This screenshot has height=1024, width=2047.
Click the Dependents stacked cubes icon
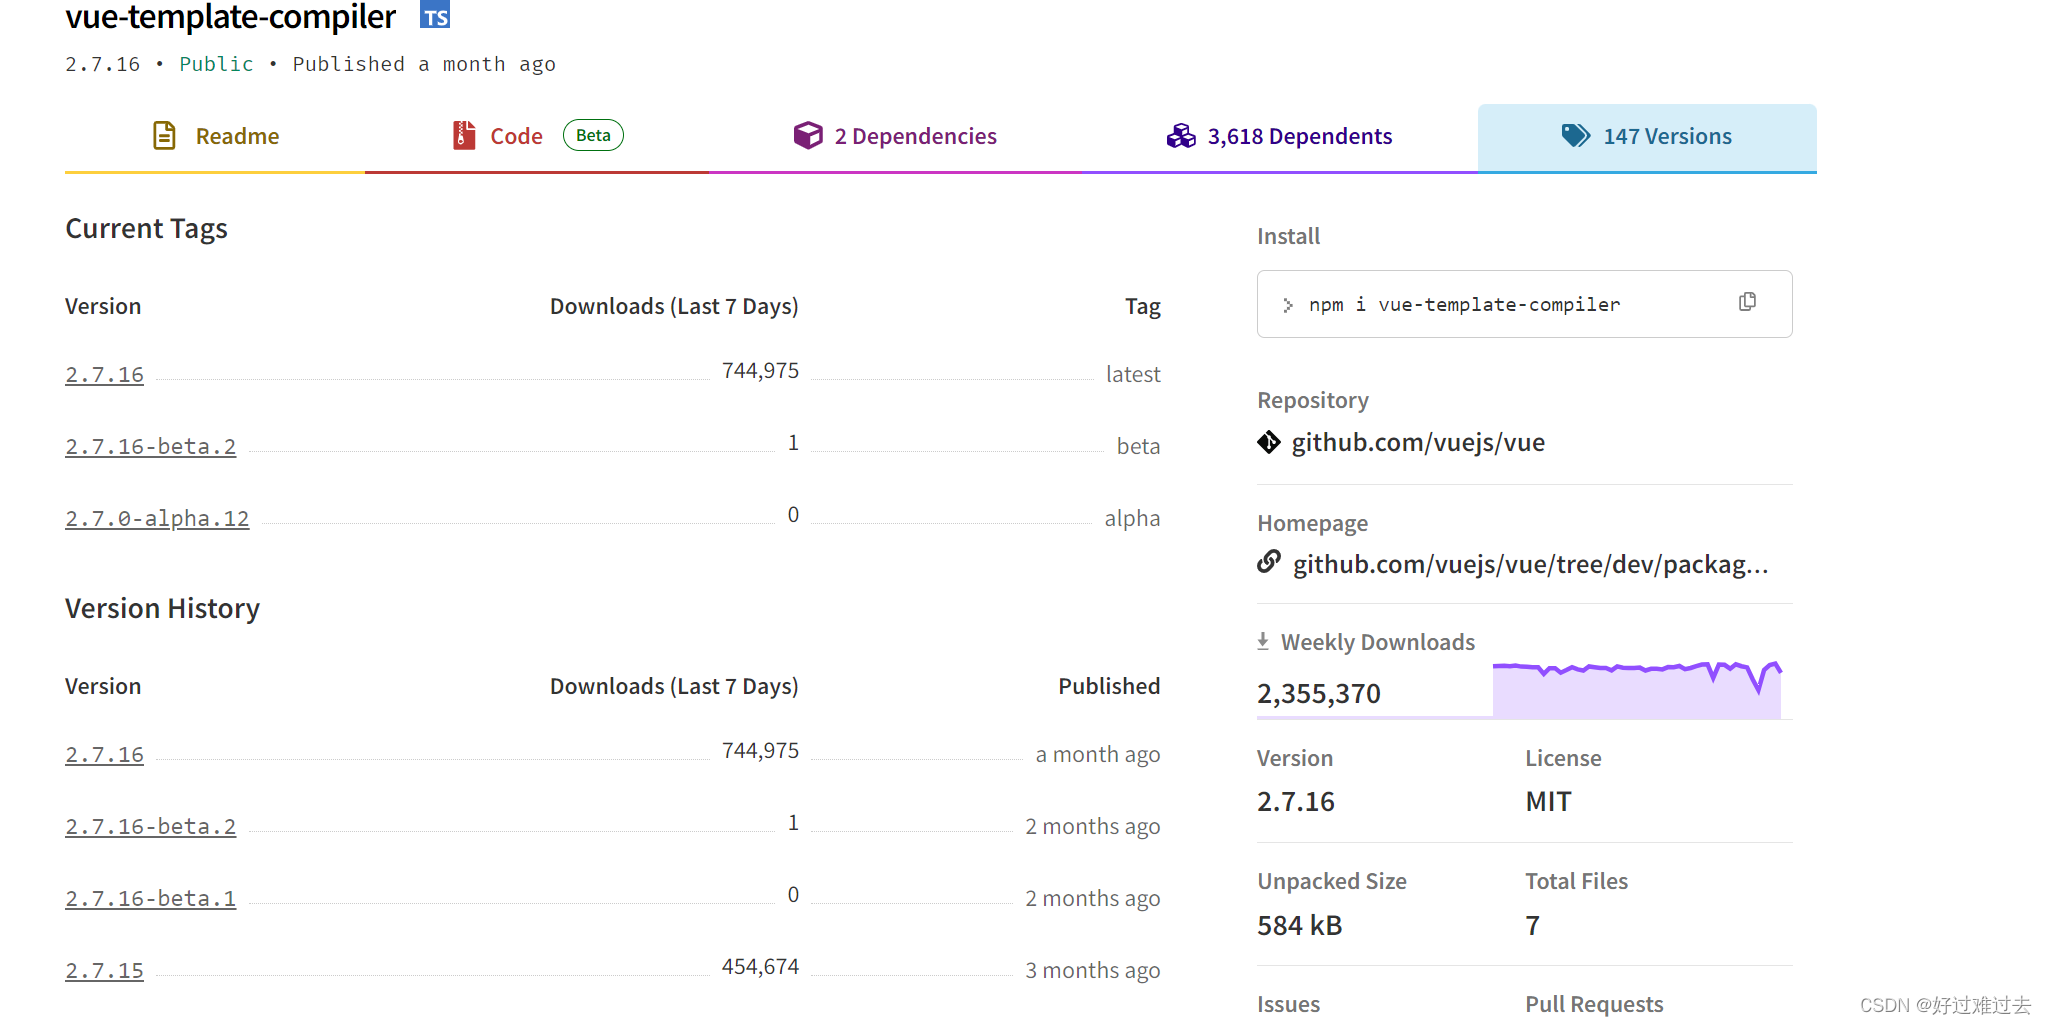click(1181, 136)
